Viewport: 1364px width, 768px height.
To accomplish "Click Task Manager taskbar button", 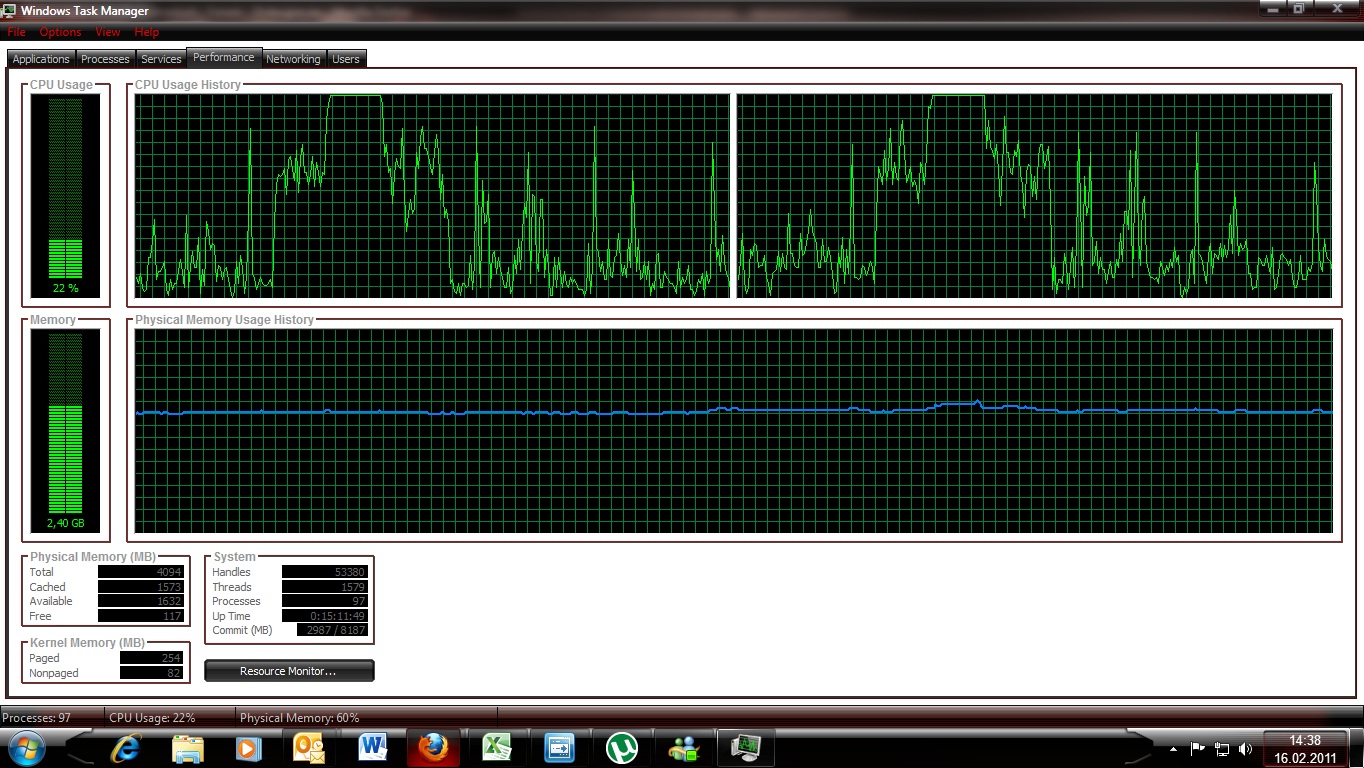I will tap(746, 747).
